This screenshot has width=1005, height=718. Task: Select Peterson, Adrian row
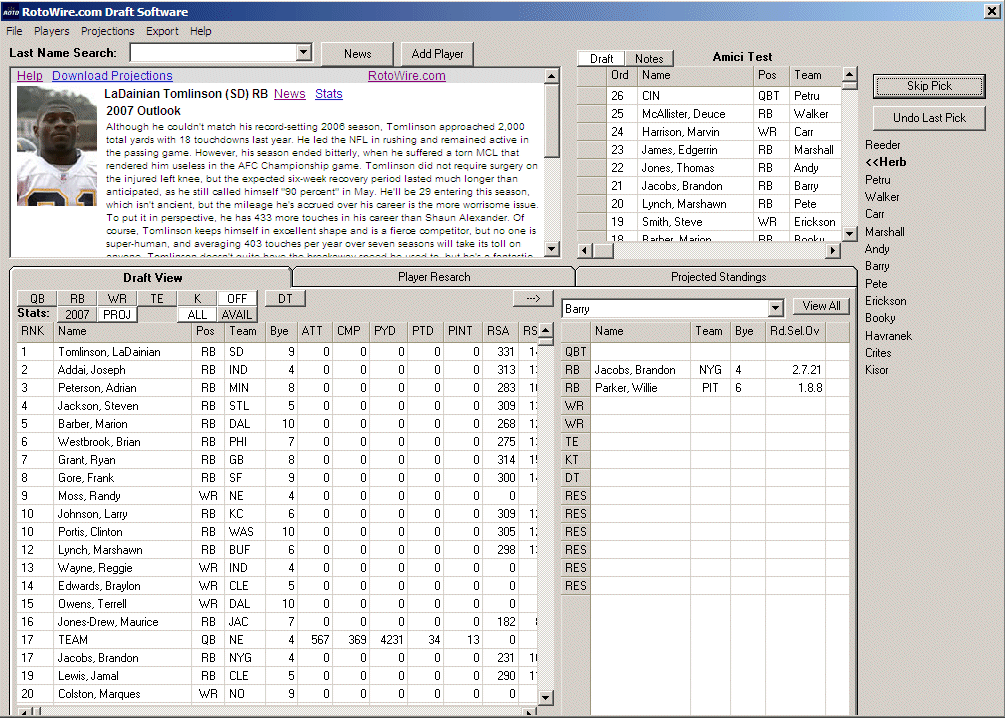[x=277, y=388]
